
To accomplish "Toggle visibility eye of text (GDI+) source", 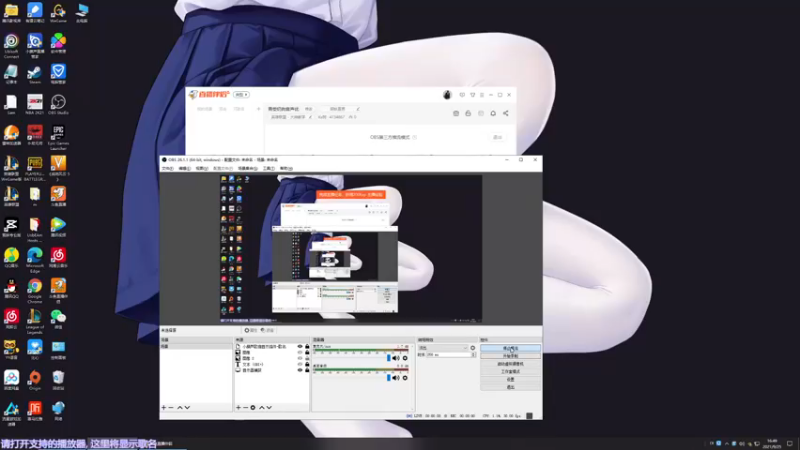I will click(x=300, y=364).
